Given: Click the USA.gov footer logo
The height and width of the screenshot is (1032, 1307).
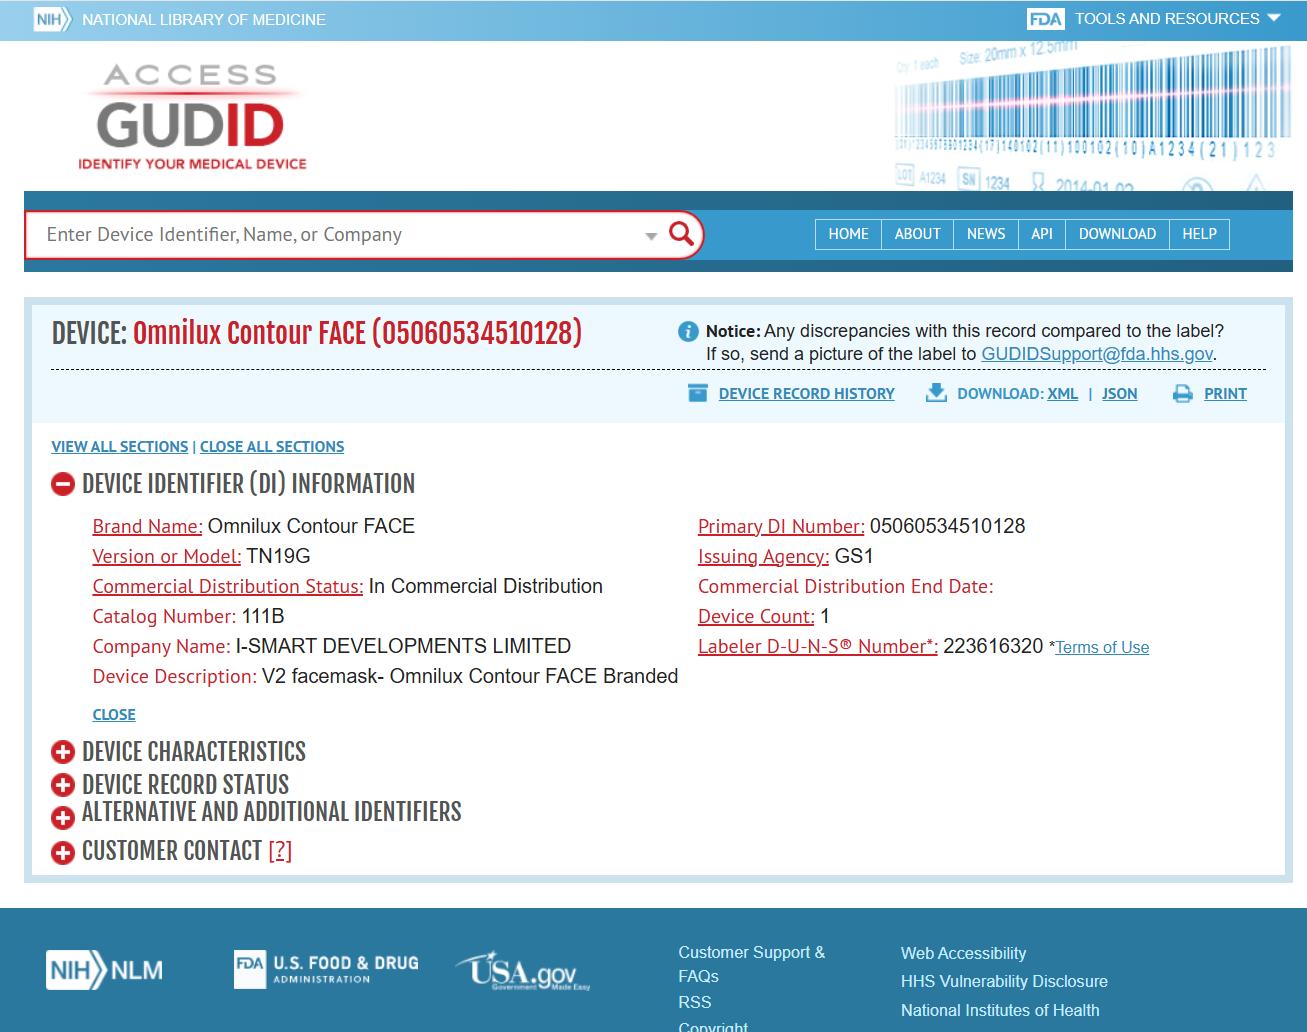Looking at the screenshot, I should tap(523, 970).
